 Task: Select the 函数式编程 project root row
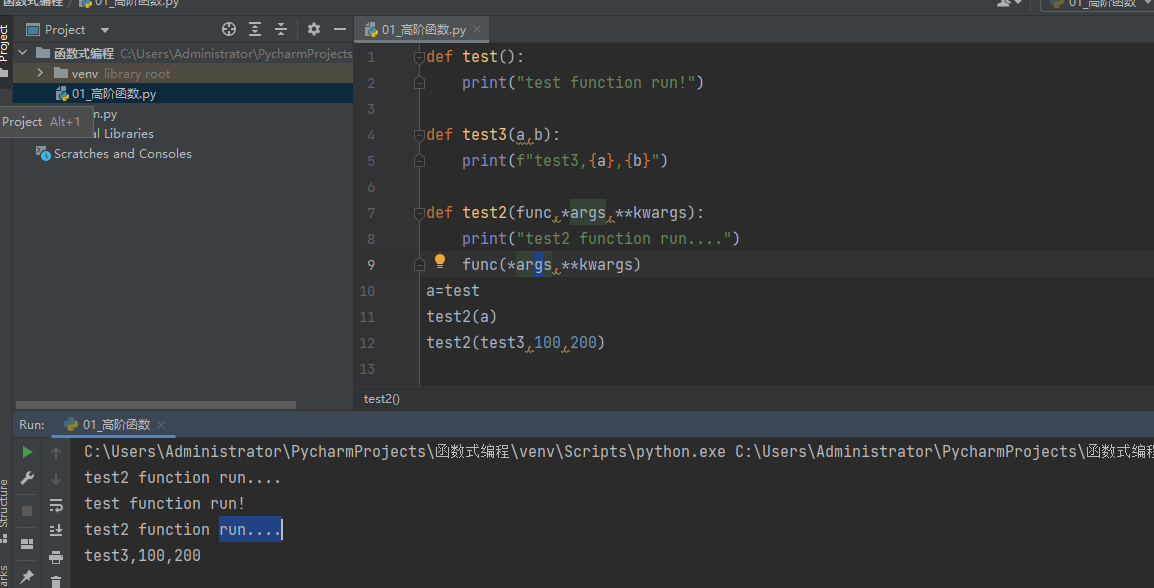click(183, 53)
